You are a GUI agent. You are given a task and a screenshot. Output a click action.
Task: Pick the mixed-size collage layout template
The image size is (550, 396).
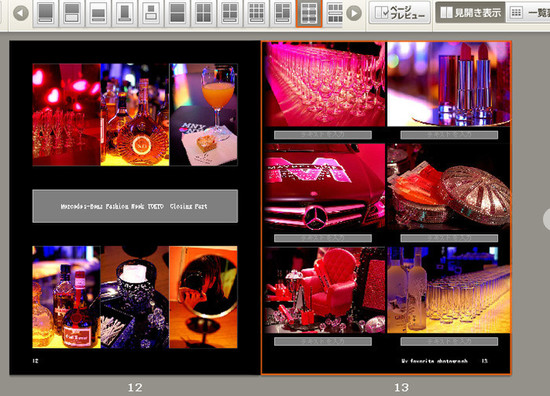(283, 13)
